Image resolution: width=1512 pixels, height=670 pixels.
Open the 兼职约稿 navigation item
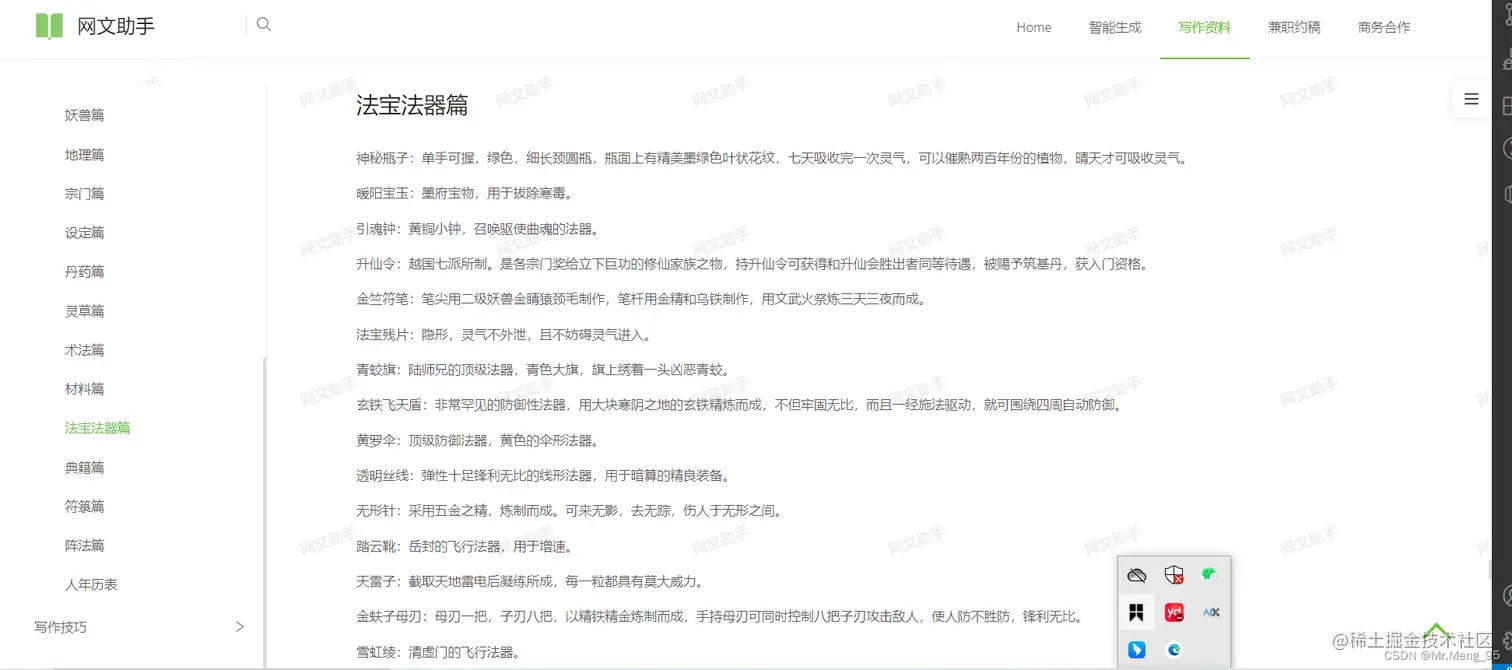pyautogui.click(x=1294, y=28)
